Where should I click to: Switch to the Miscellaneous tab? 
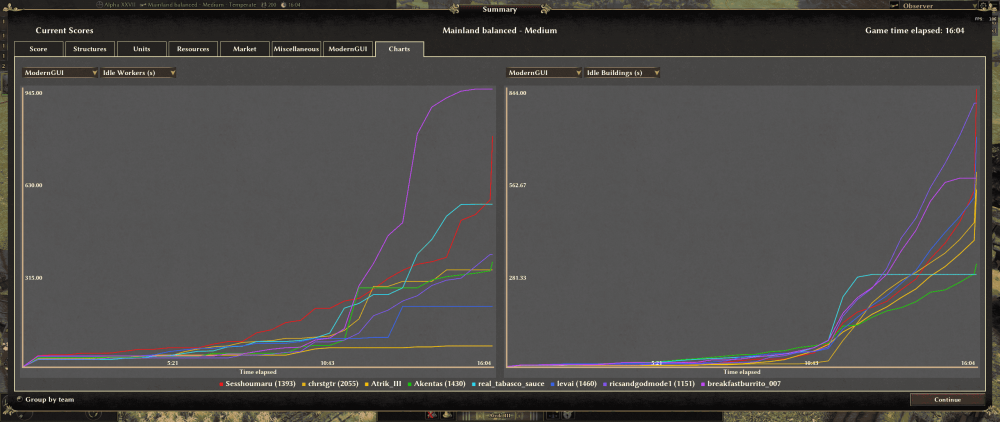point(297,49)
